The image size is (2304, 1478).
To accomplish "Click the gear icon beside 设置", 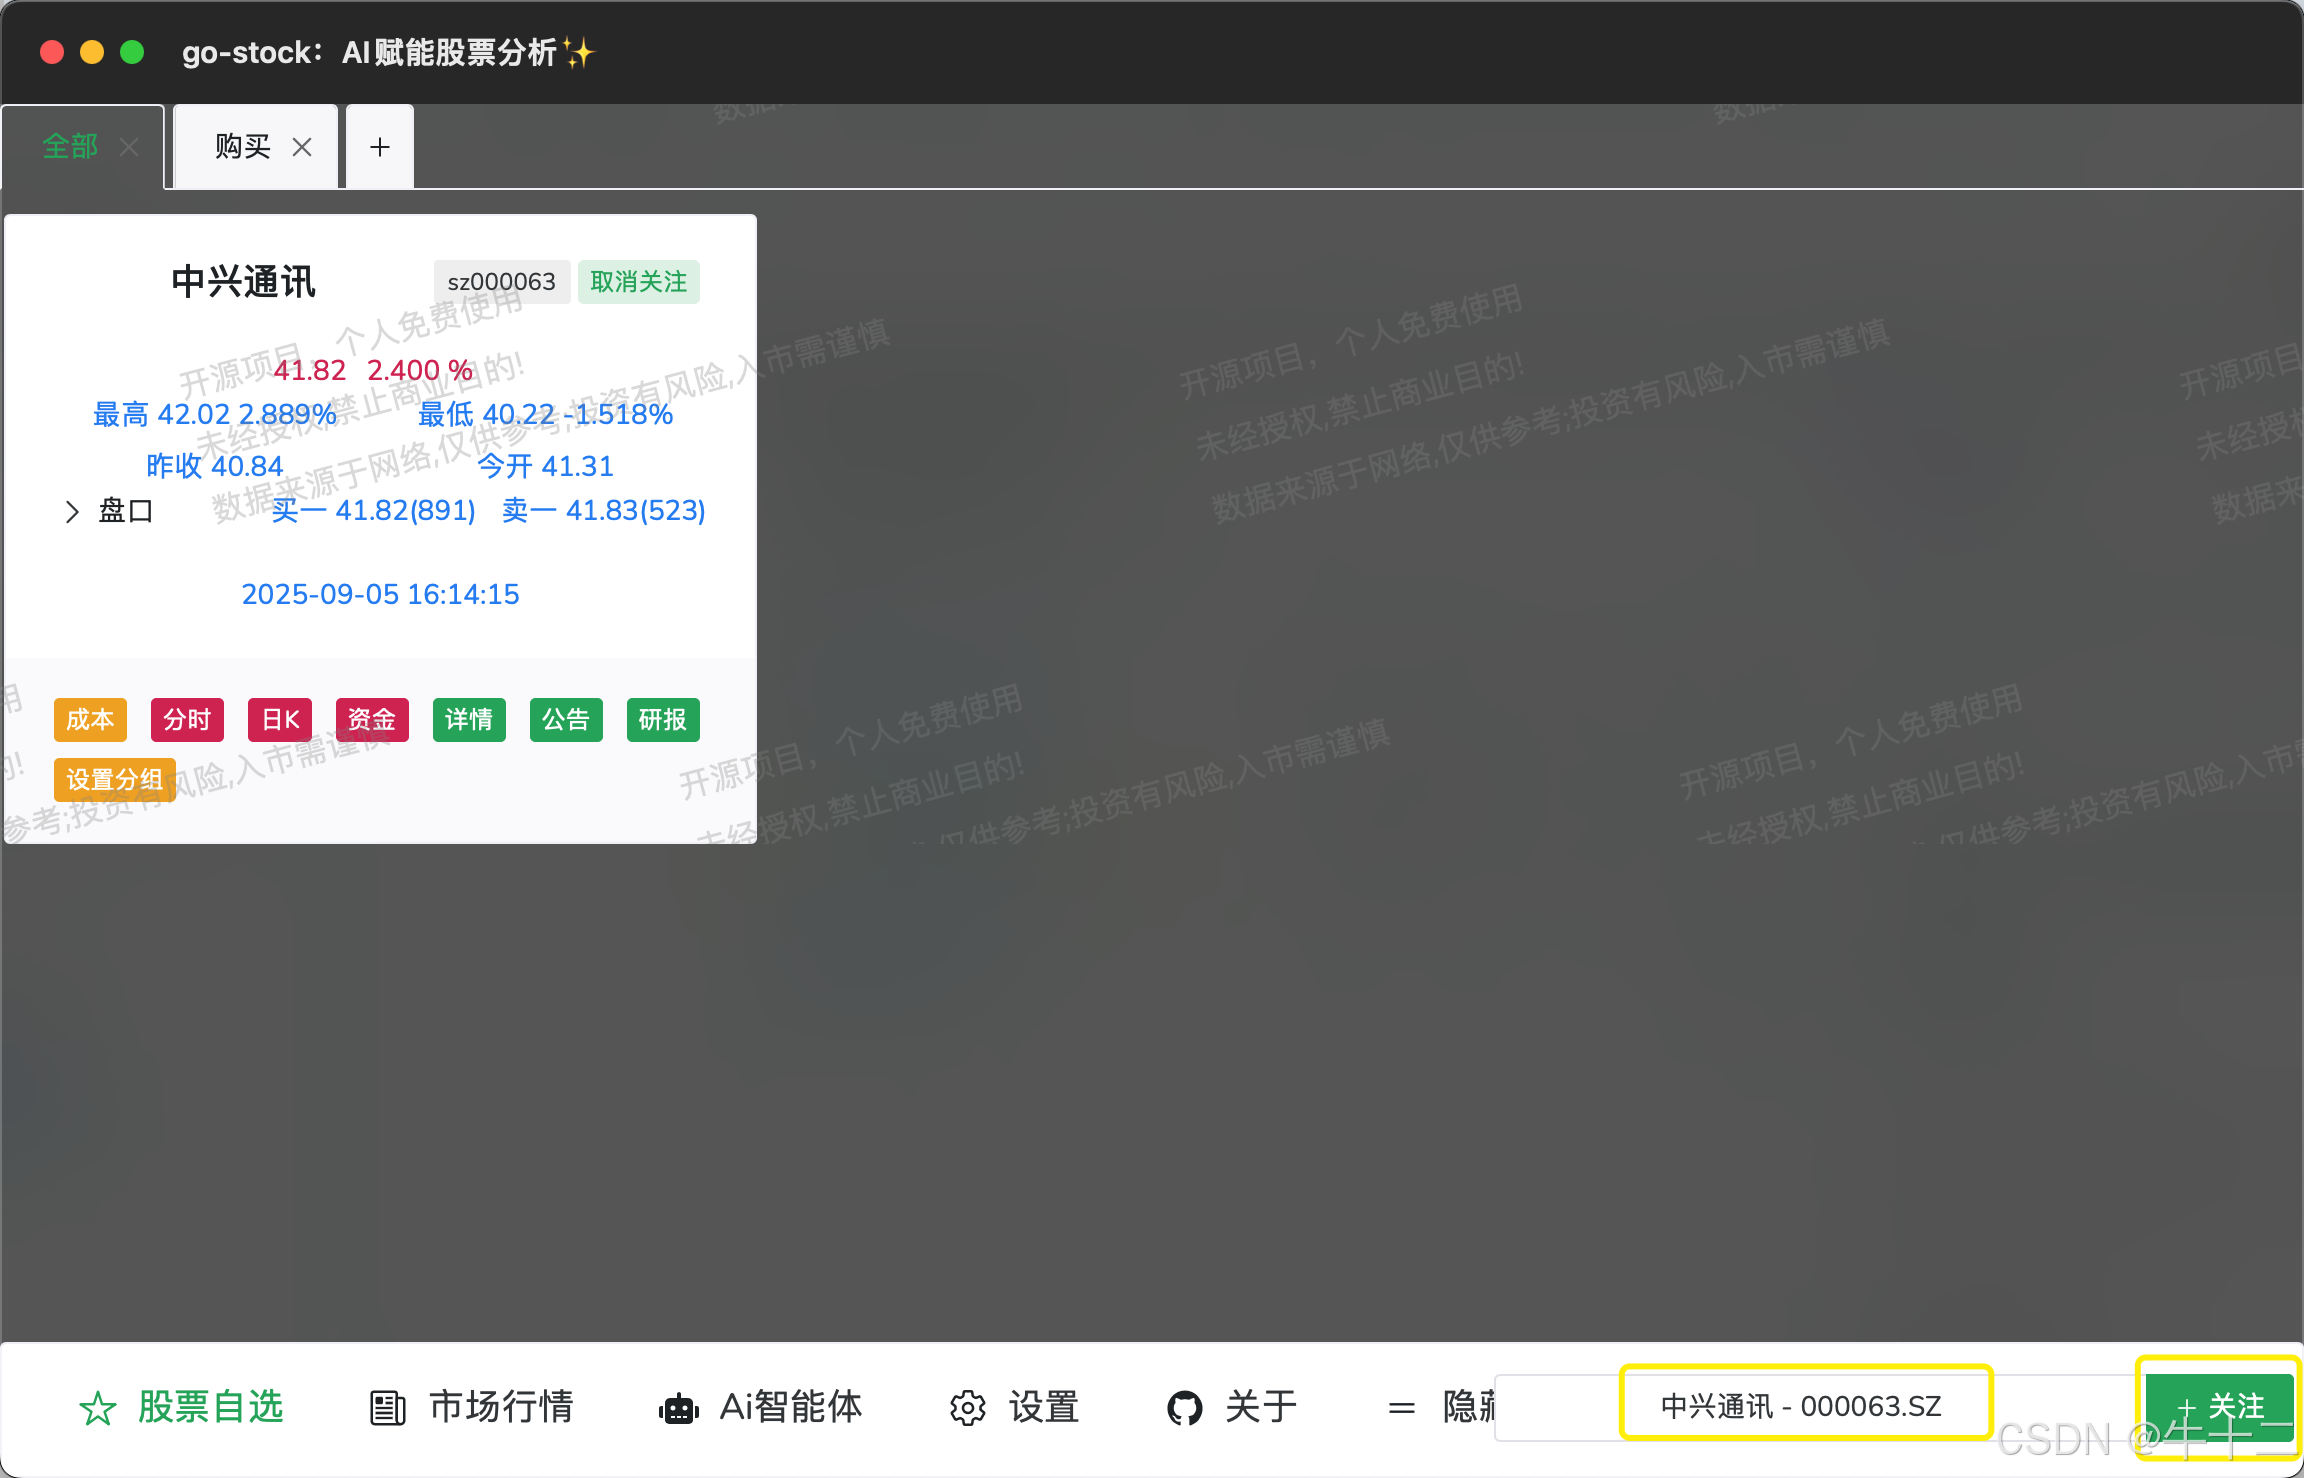I will pos(967,1408).
